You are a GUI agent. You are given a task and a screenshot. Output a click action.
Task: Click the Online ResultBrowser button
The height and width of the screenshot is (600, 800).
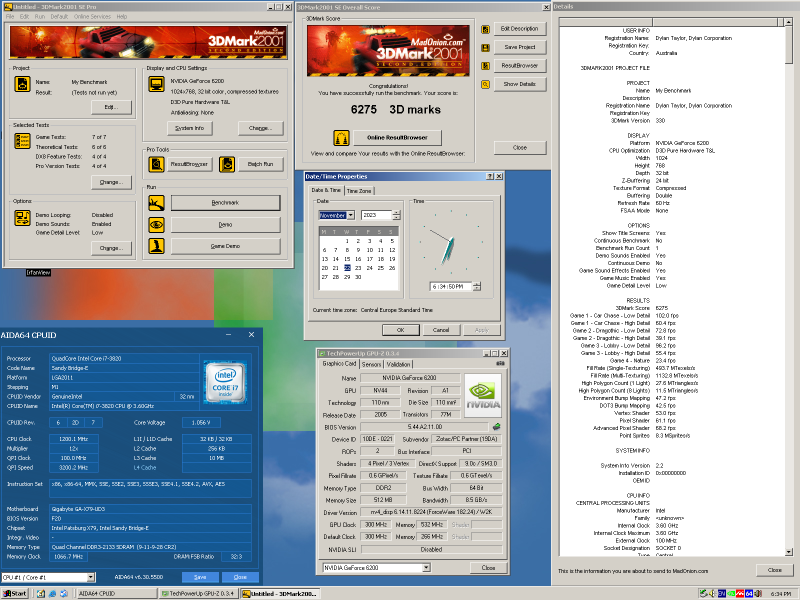tap(397, 138)
